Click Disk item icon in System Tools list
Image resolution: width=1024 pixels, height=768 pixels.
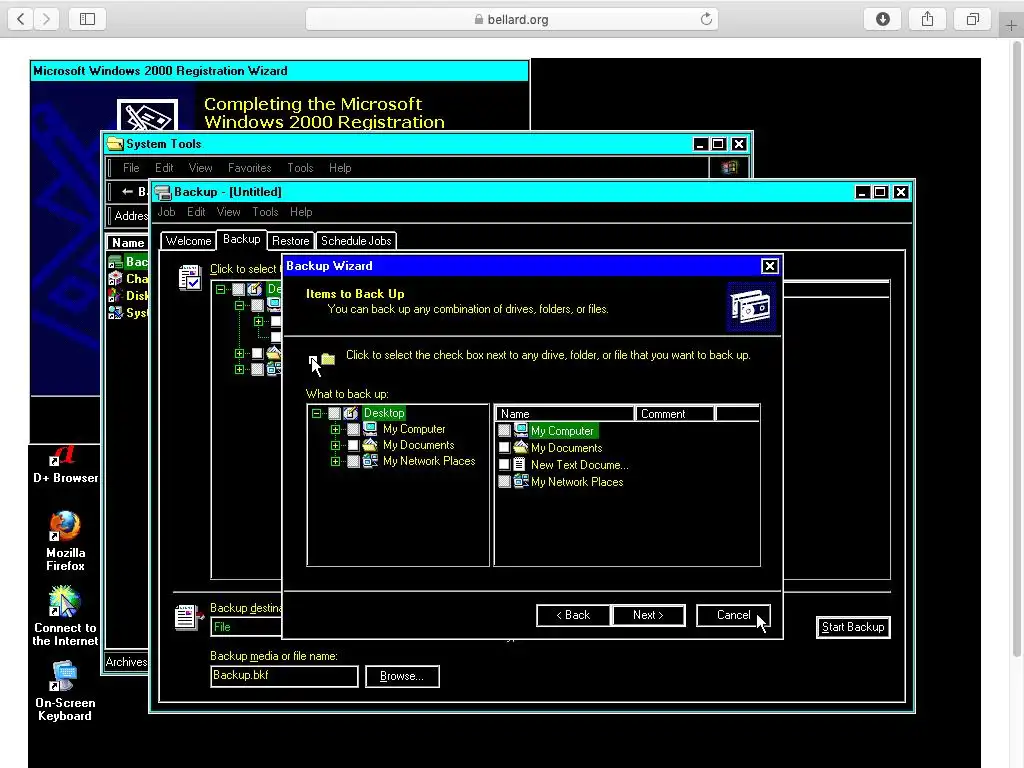[116, 296]
